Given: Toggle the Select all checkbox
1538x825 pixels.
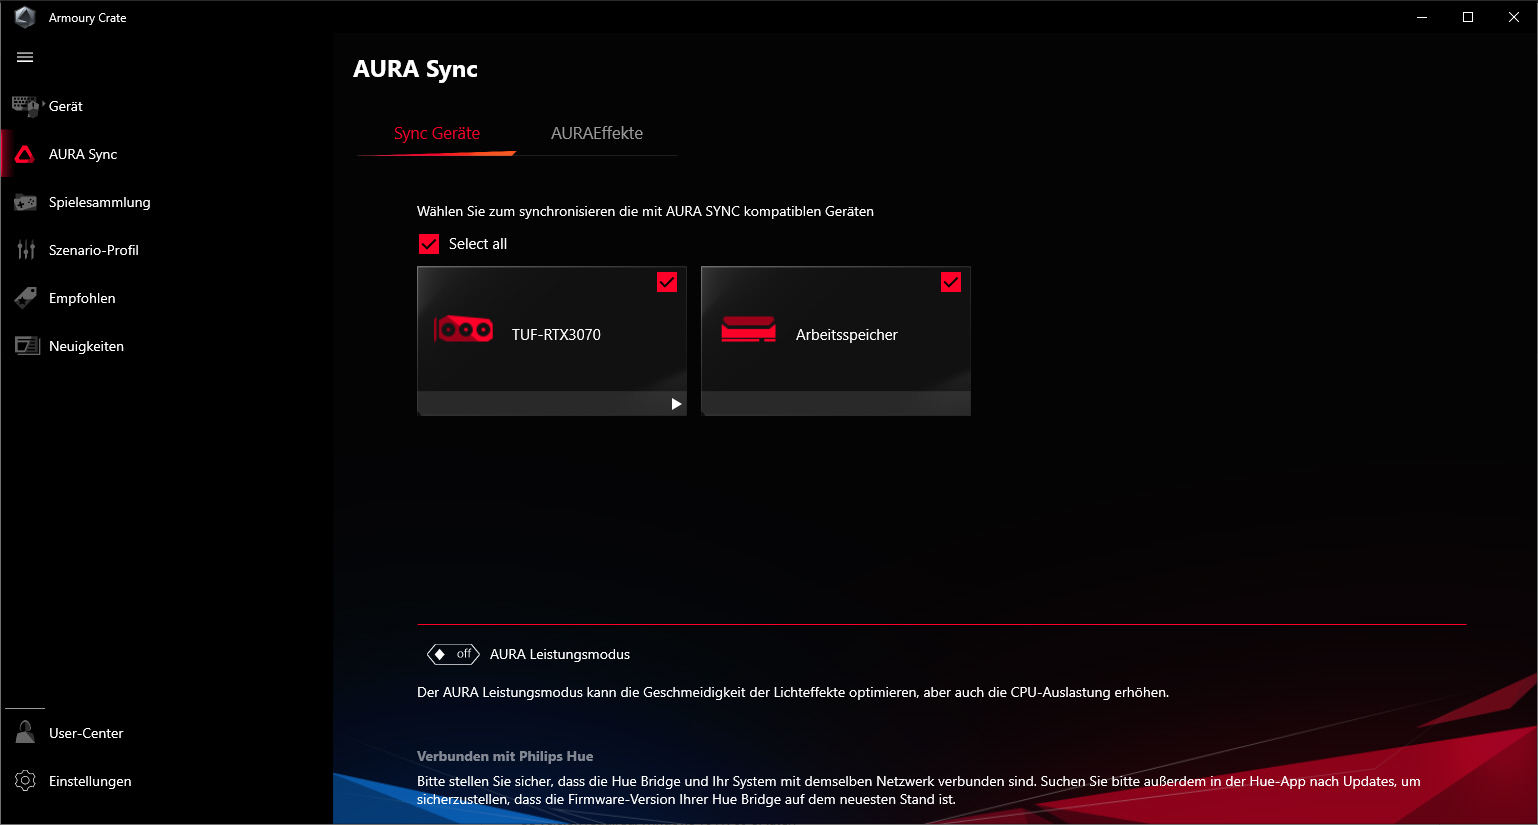Looking at the screenshot, I should tap(429, 244).
